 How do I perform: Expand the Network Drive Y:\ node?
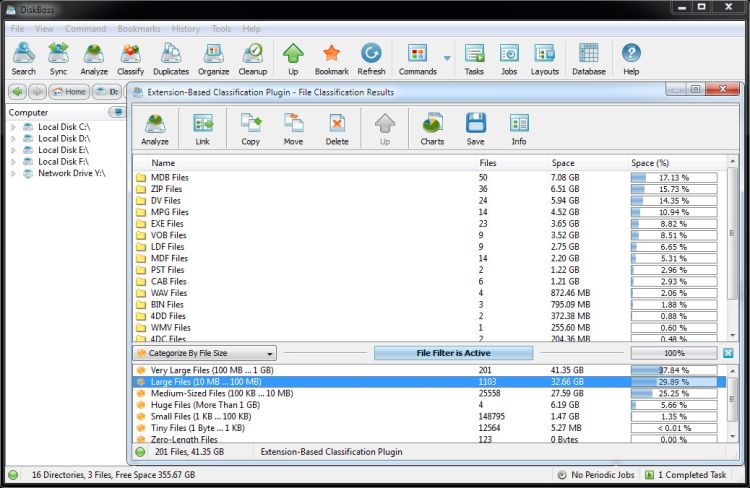point(14,173)
